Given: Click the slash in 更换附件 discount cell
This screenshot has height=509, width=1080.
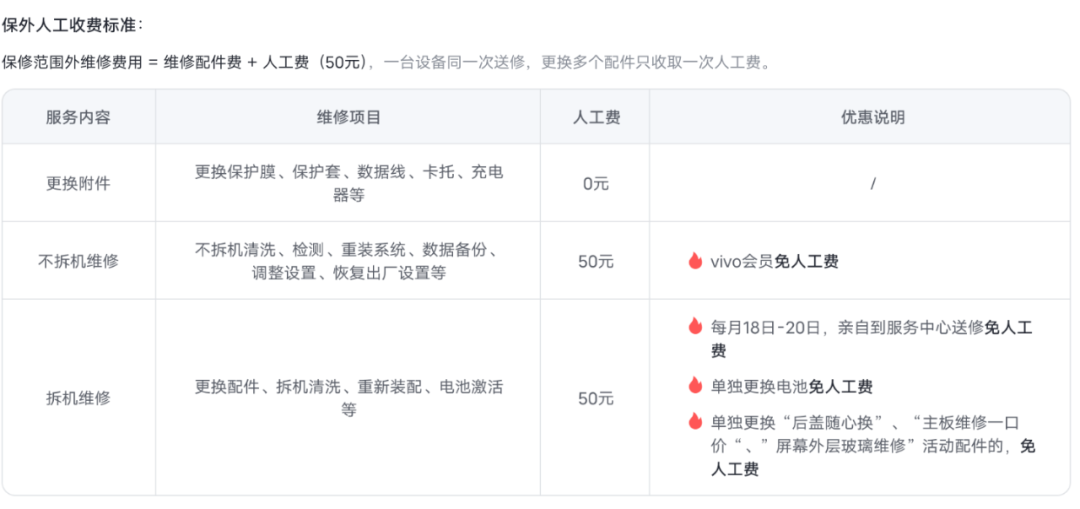Looking at the screenshot, I should tap(872, 183).
